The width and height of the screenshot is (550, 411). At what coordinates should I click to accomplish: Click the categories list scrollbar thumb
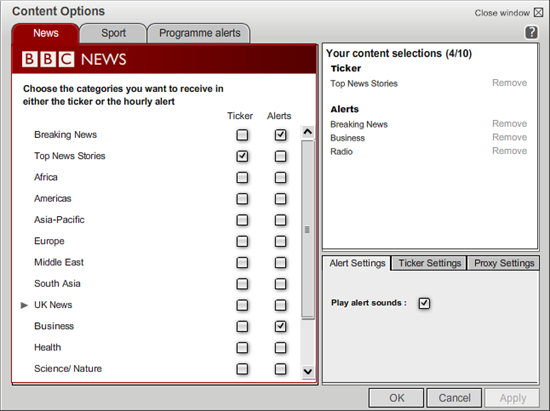click(308, 230)
